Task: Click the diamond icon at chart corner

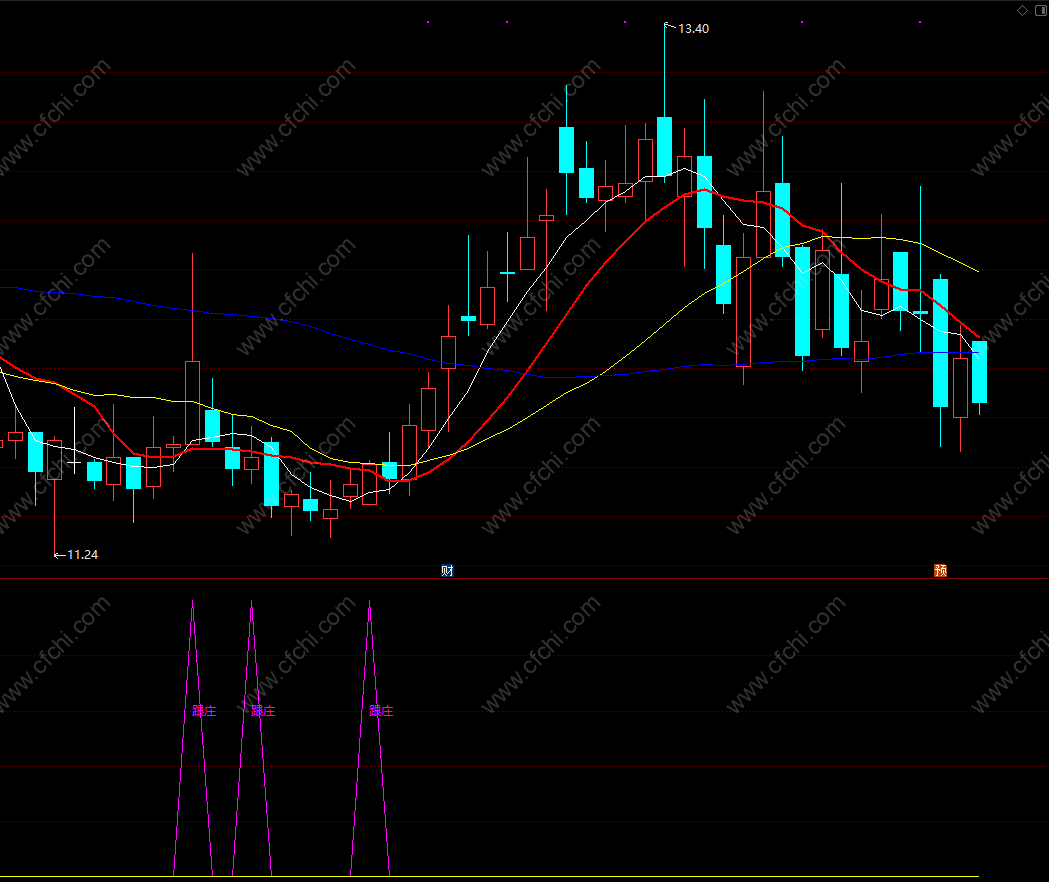Action: [x=1022, y=11]
